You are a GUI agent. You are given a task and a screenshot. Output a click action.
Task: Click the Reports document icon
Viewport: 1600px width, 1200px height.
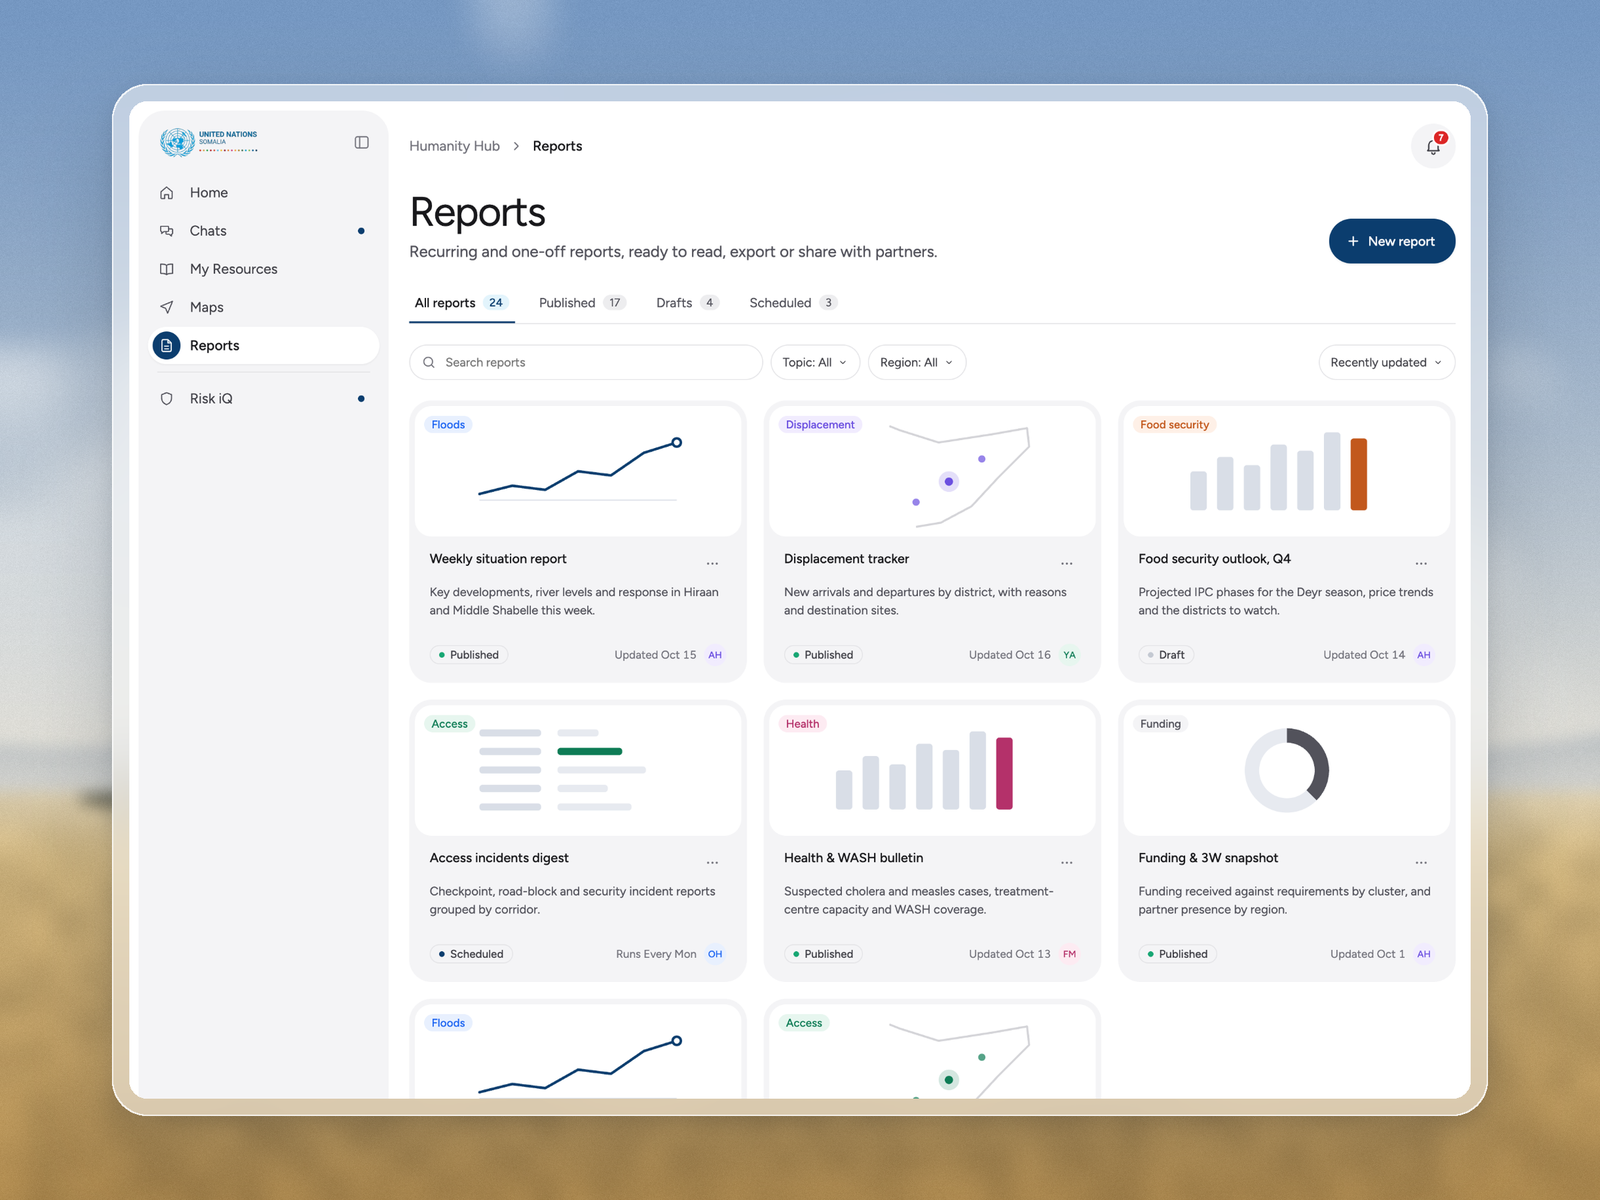[x=167, y=345]
